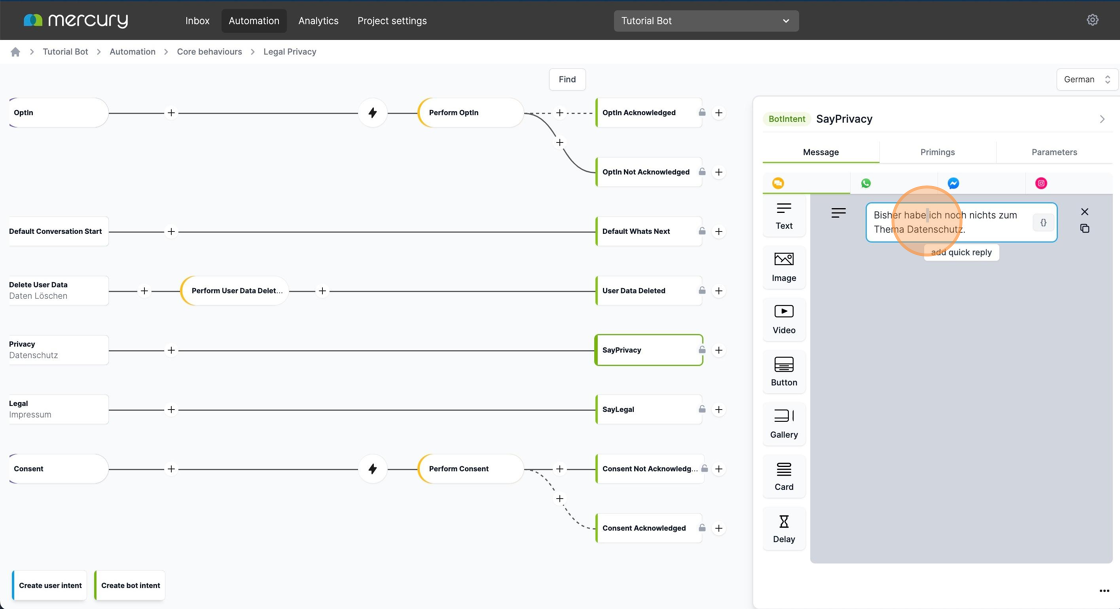Click the lightning trigger icon before Perform Consent

click(x=372, y=469)
